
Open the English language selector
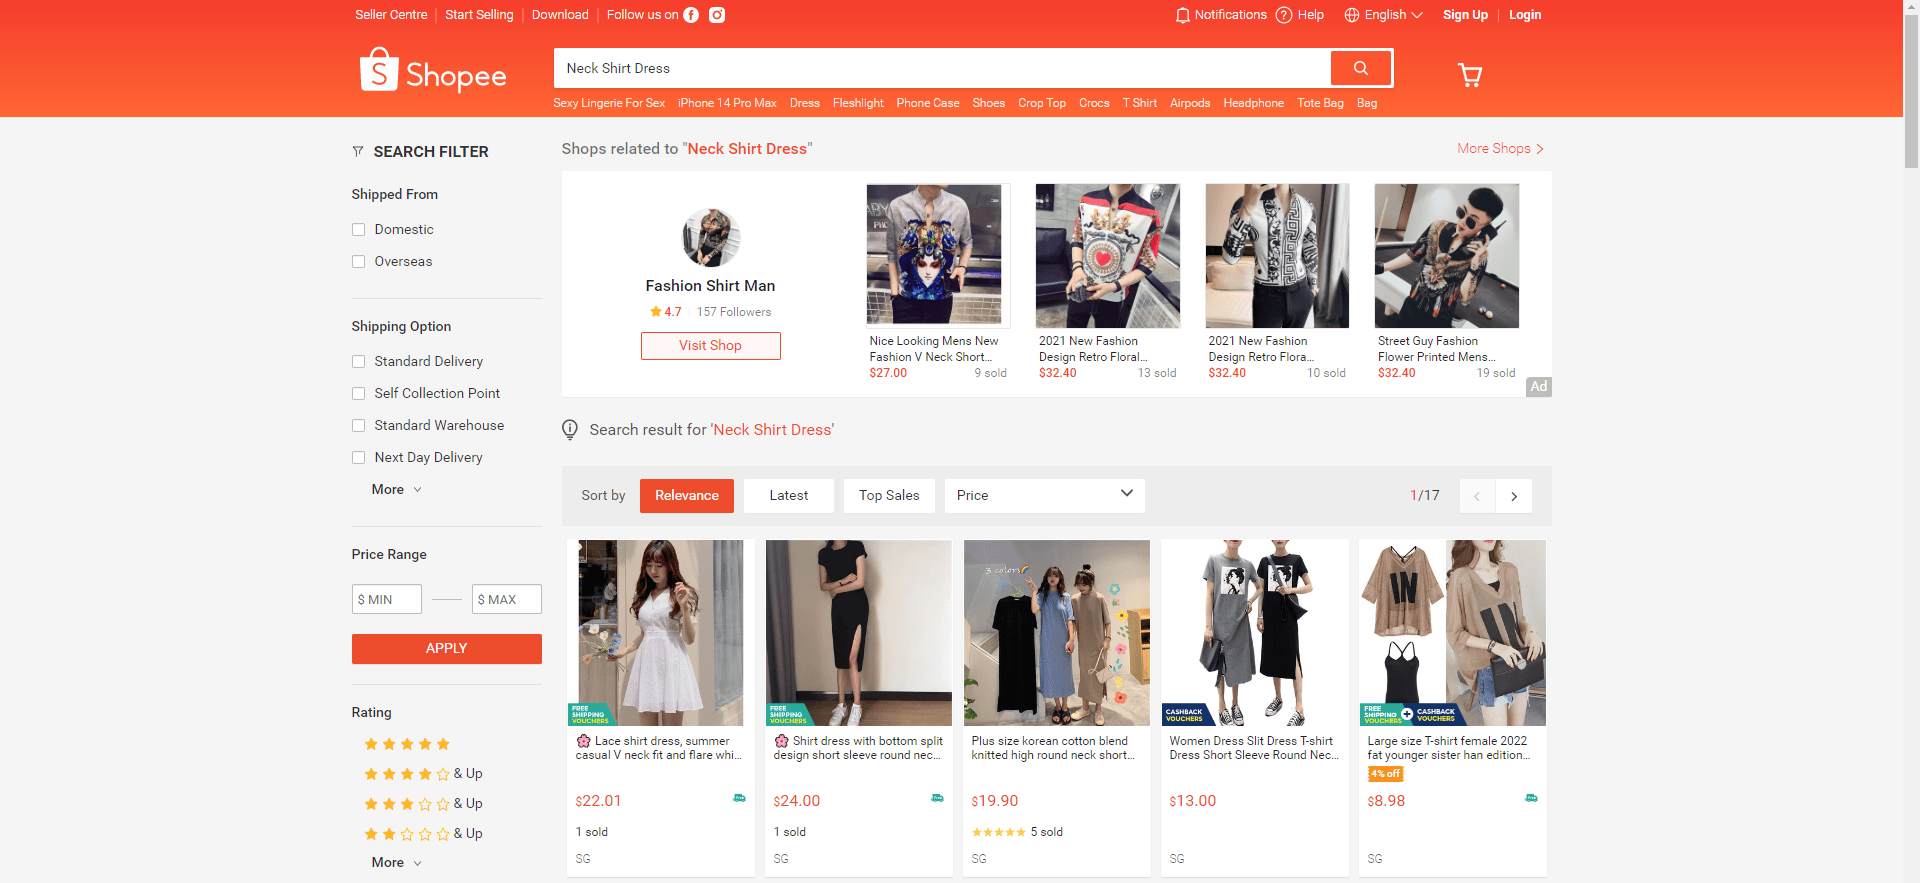coord(1383,15)
